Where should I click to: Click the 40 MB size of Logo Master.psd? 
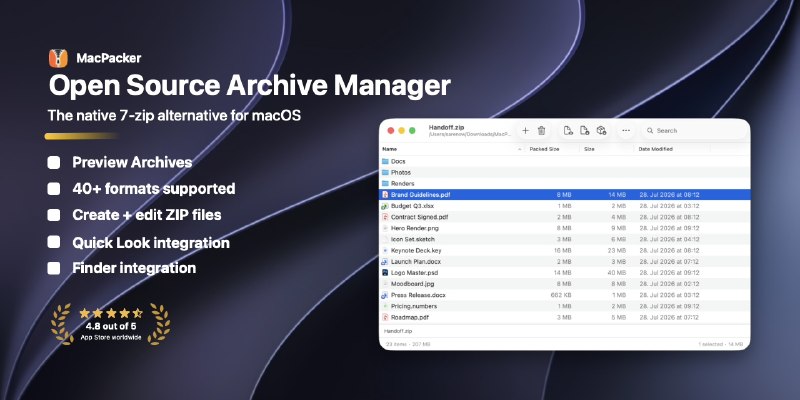[616, 273]
